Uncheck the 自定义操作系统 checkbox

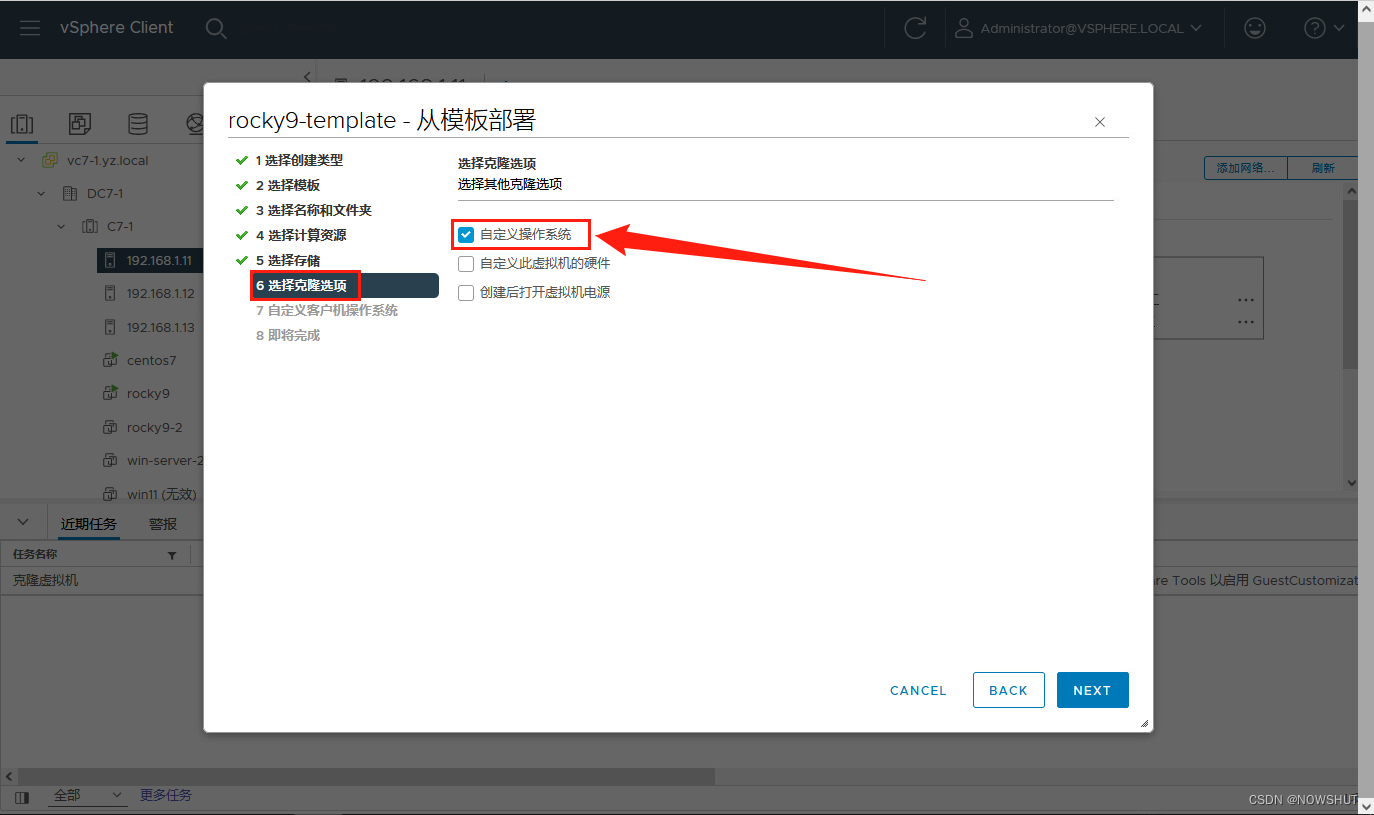click(x=466, y=235)
